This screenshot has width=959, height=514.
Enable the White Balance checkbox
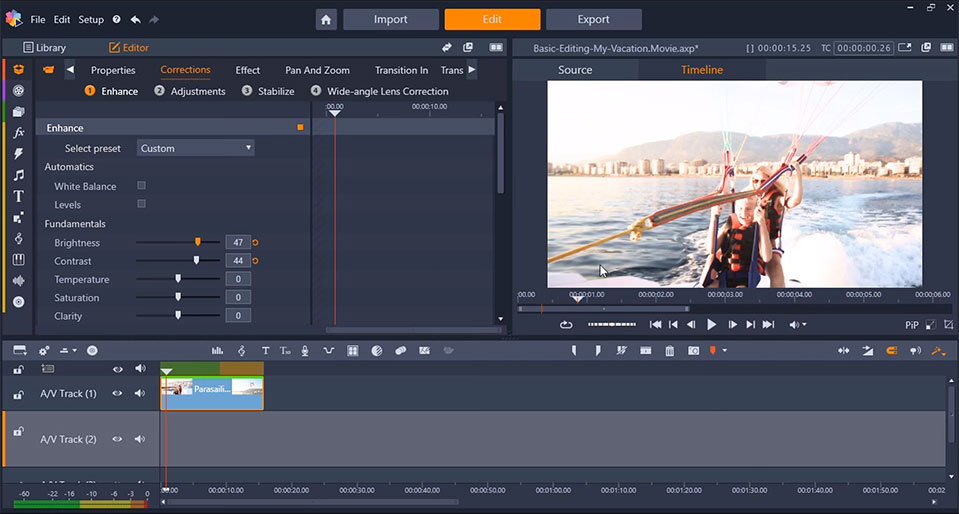(141, 185)
